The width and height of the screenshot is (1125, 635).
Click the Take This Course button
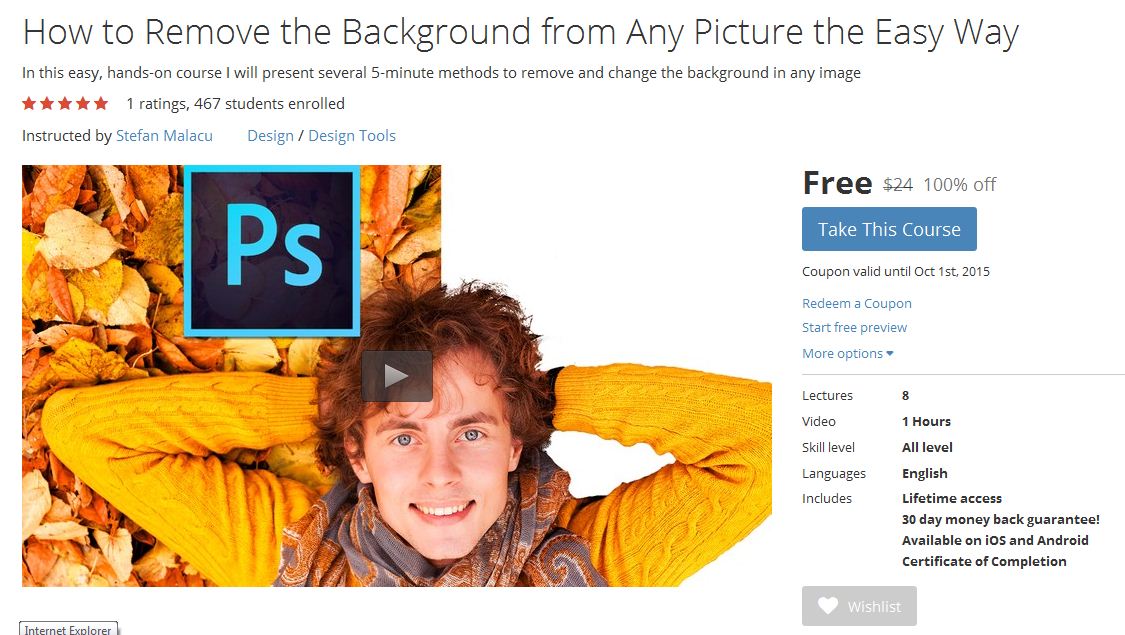(889, 229)
